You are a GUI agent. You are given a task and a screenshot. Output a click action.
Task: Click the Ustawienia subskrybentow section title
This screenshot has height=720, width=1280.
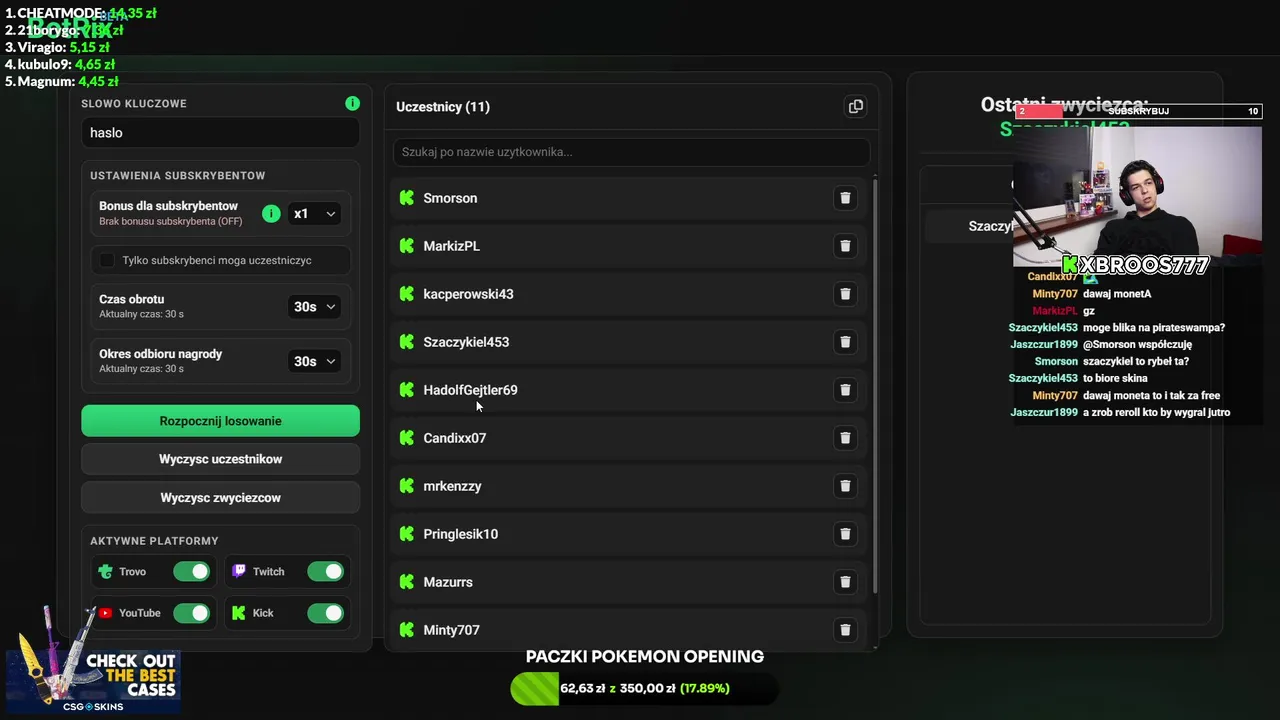177,176
